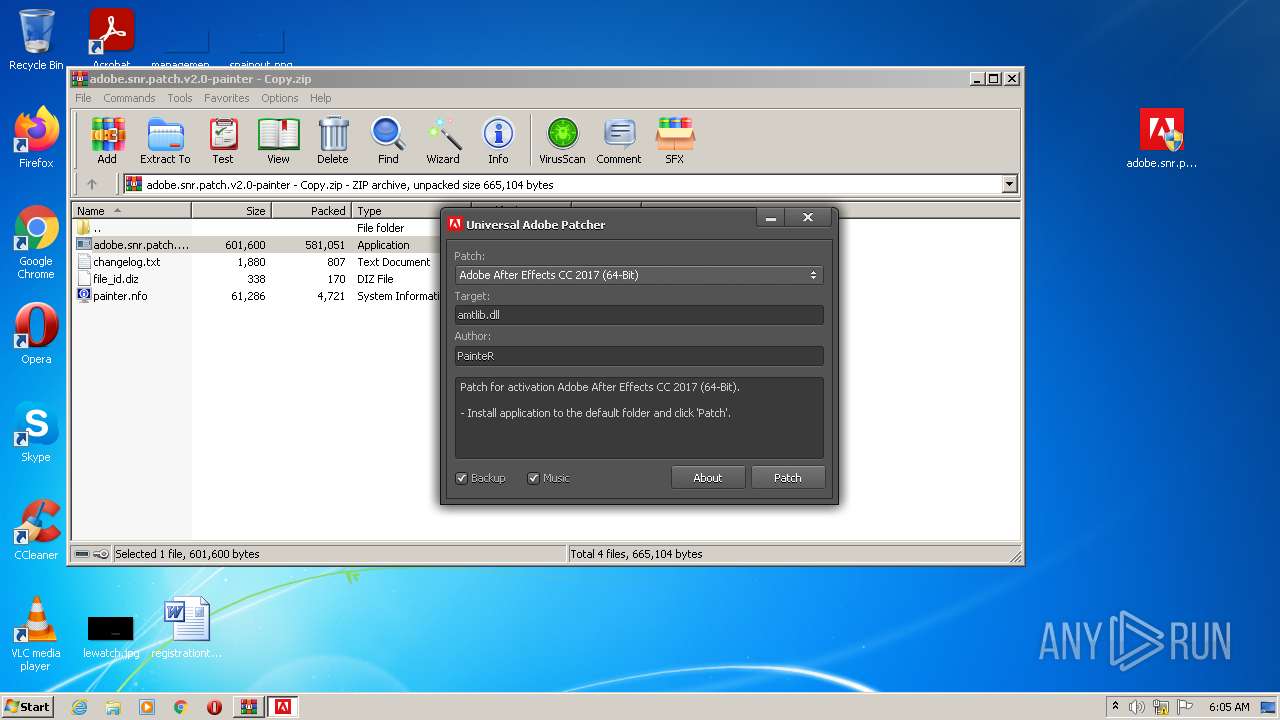Click the Opera taskbar icon
Viewport: 1280px width, 720px height.
(214, 707)
